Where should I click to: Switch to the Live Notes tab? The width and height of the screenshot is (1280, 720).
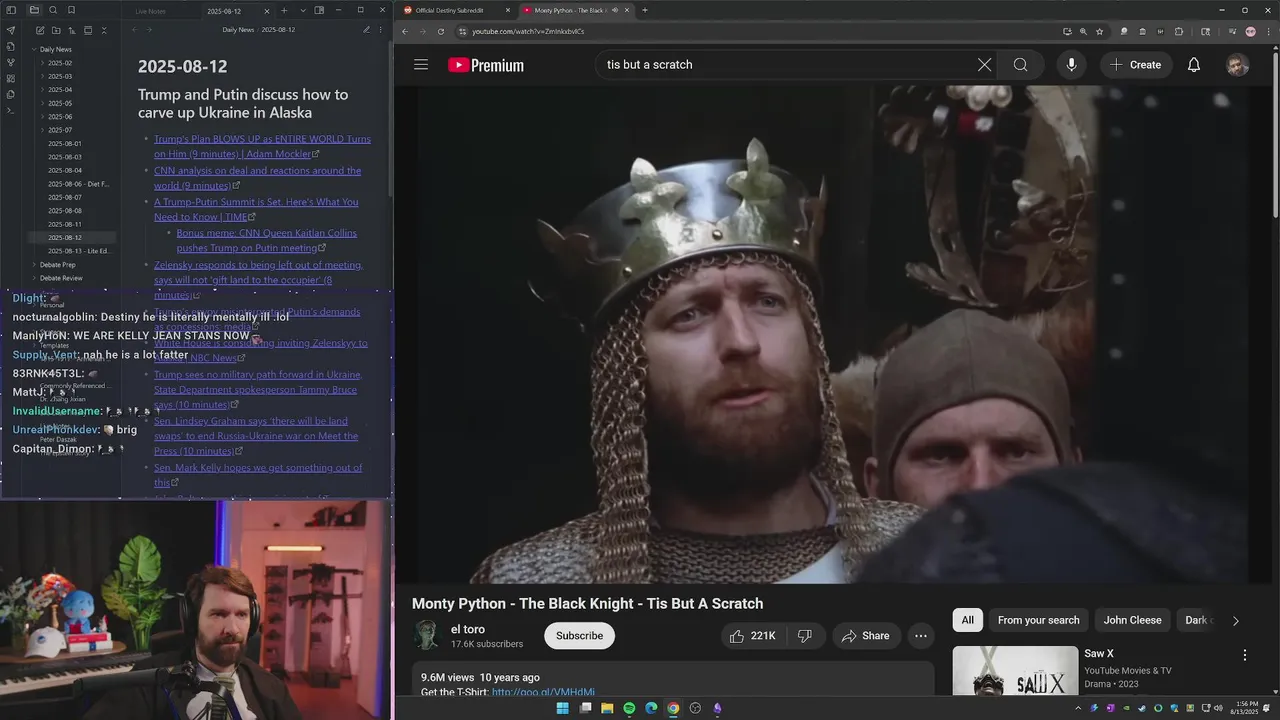(x=151, y=11)
